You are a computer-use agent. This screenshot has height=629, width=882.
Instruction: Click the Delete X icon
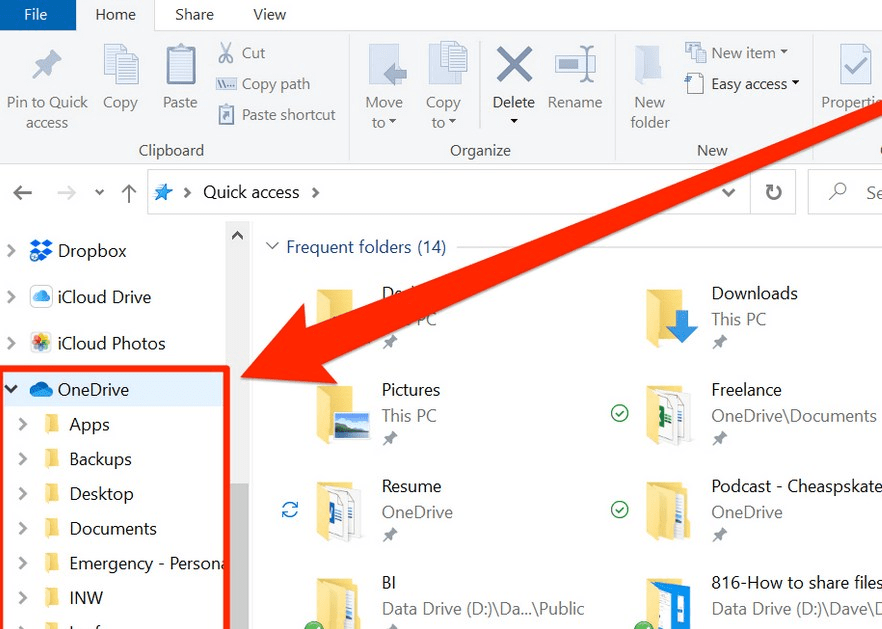[514, 65]
